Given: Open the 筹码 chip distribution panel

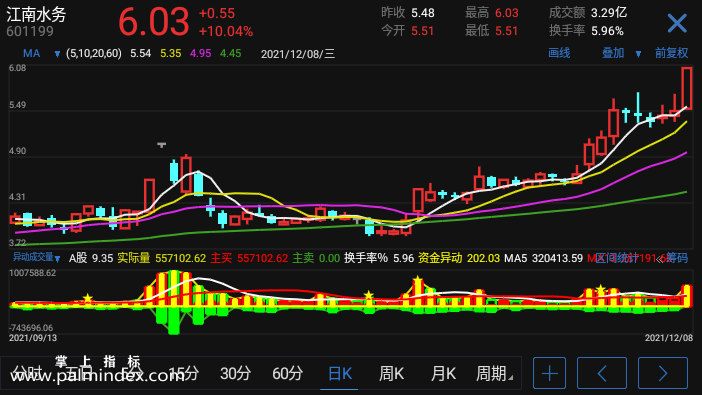Looking at the screenshot, I should (x=677, y=258).
